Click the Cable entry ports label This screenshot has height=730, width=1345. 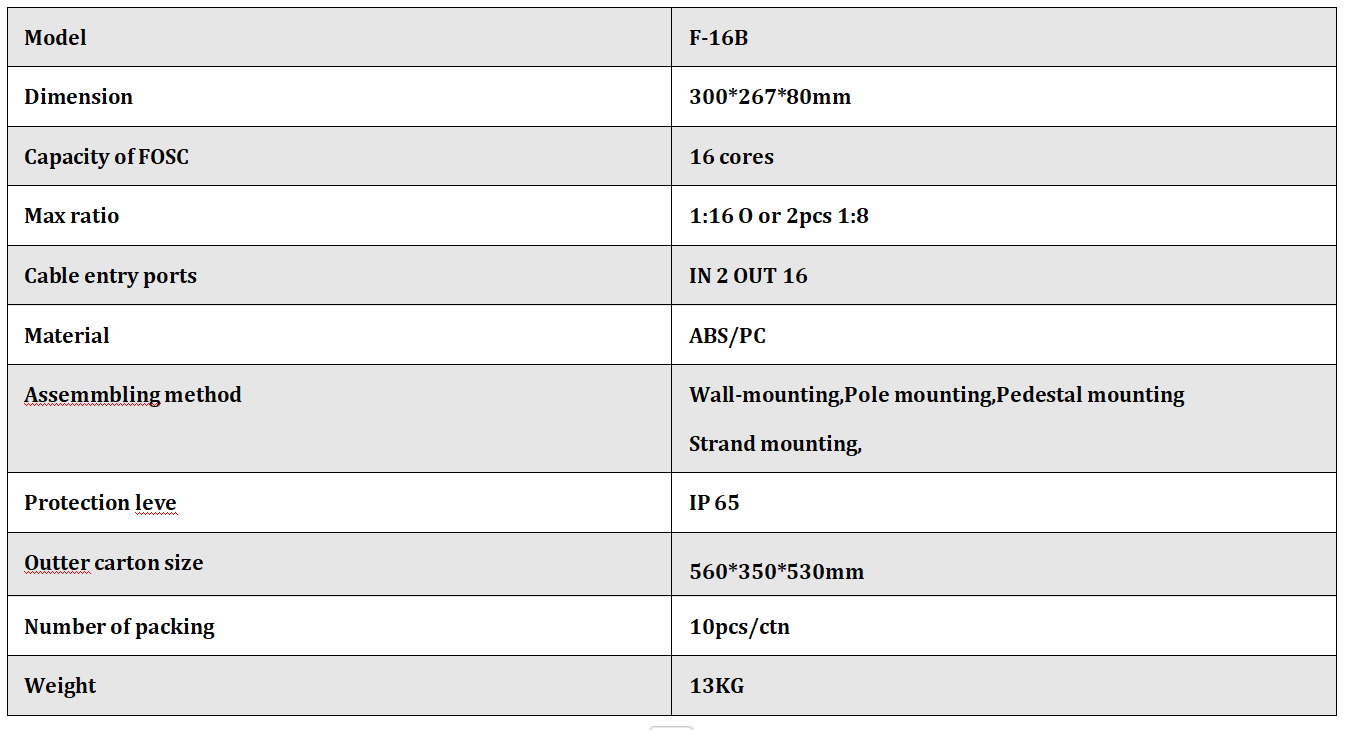point(110,276)
